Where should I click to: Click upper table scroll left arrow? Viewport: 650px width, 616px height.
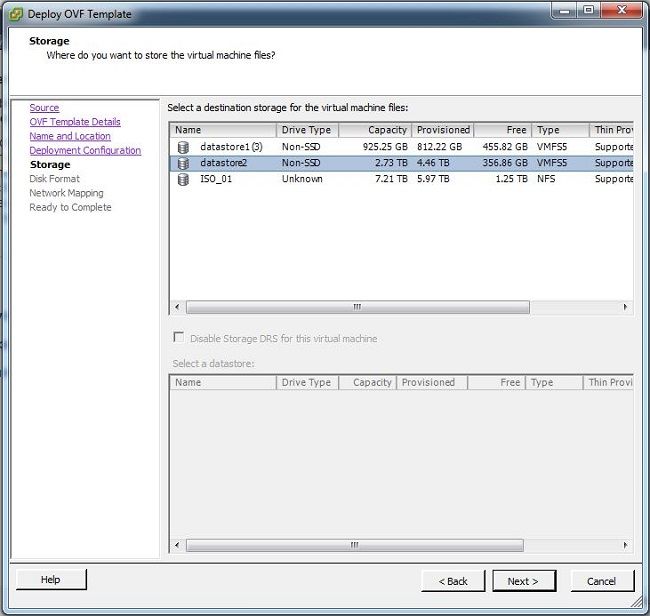[177, 307]
